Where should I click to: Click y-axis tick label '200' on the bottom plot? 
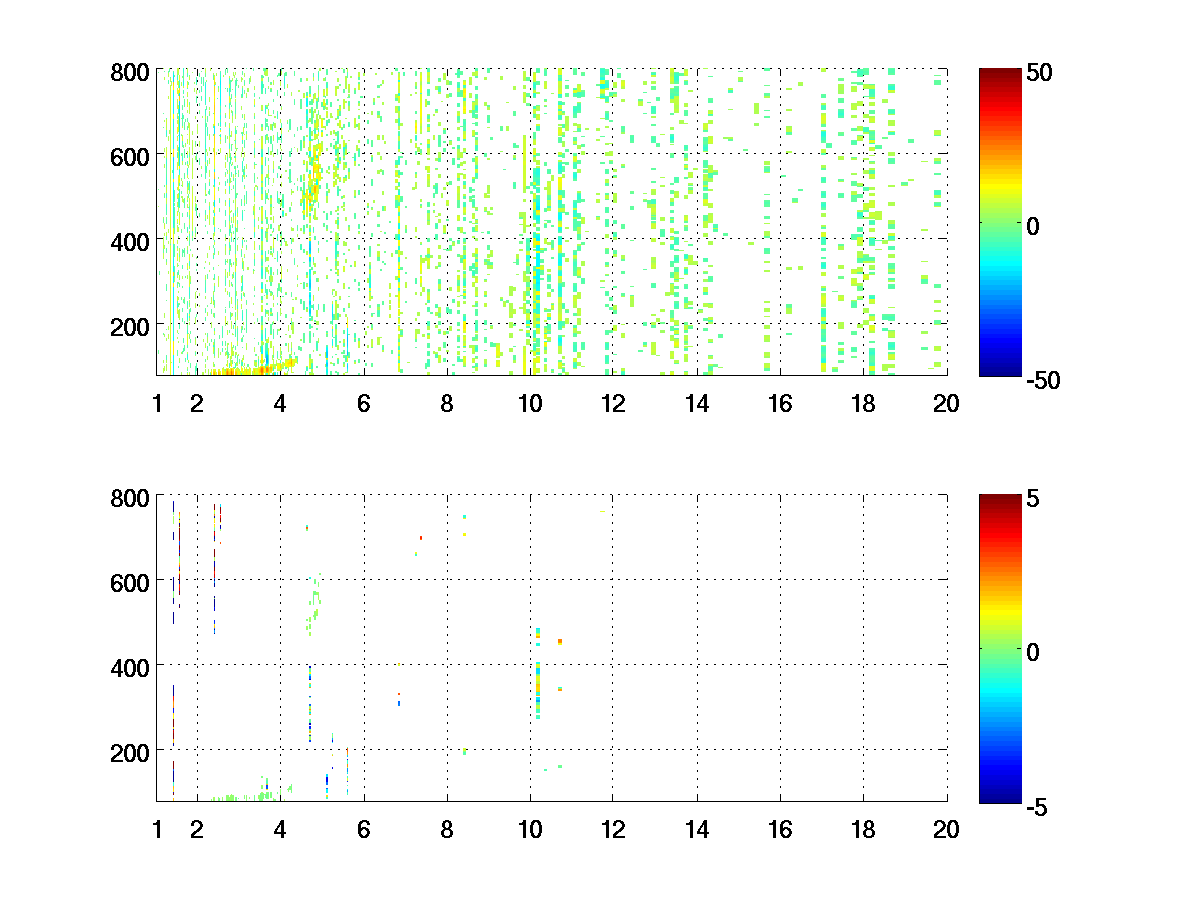pyautogui.click(x=130, y=750)
